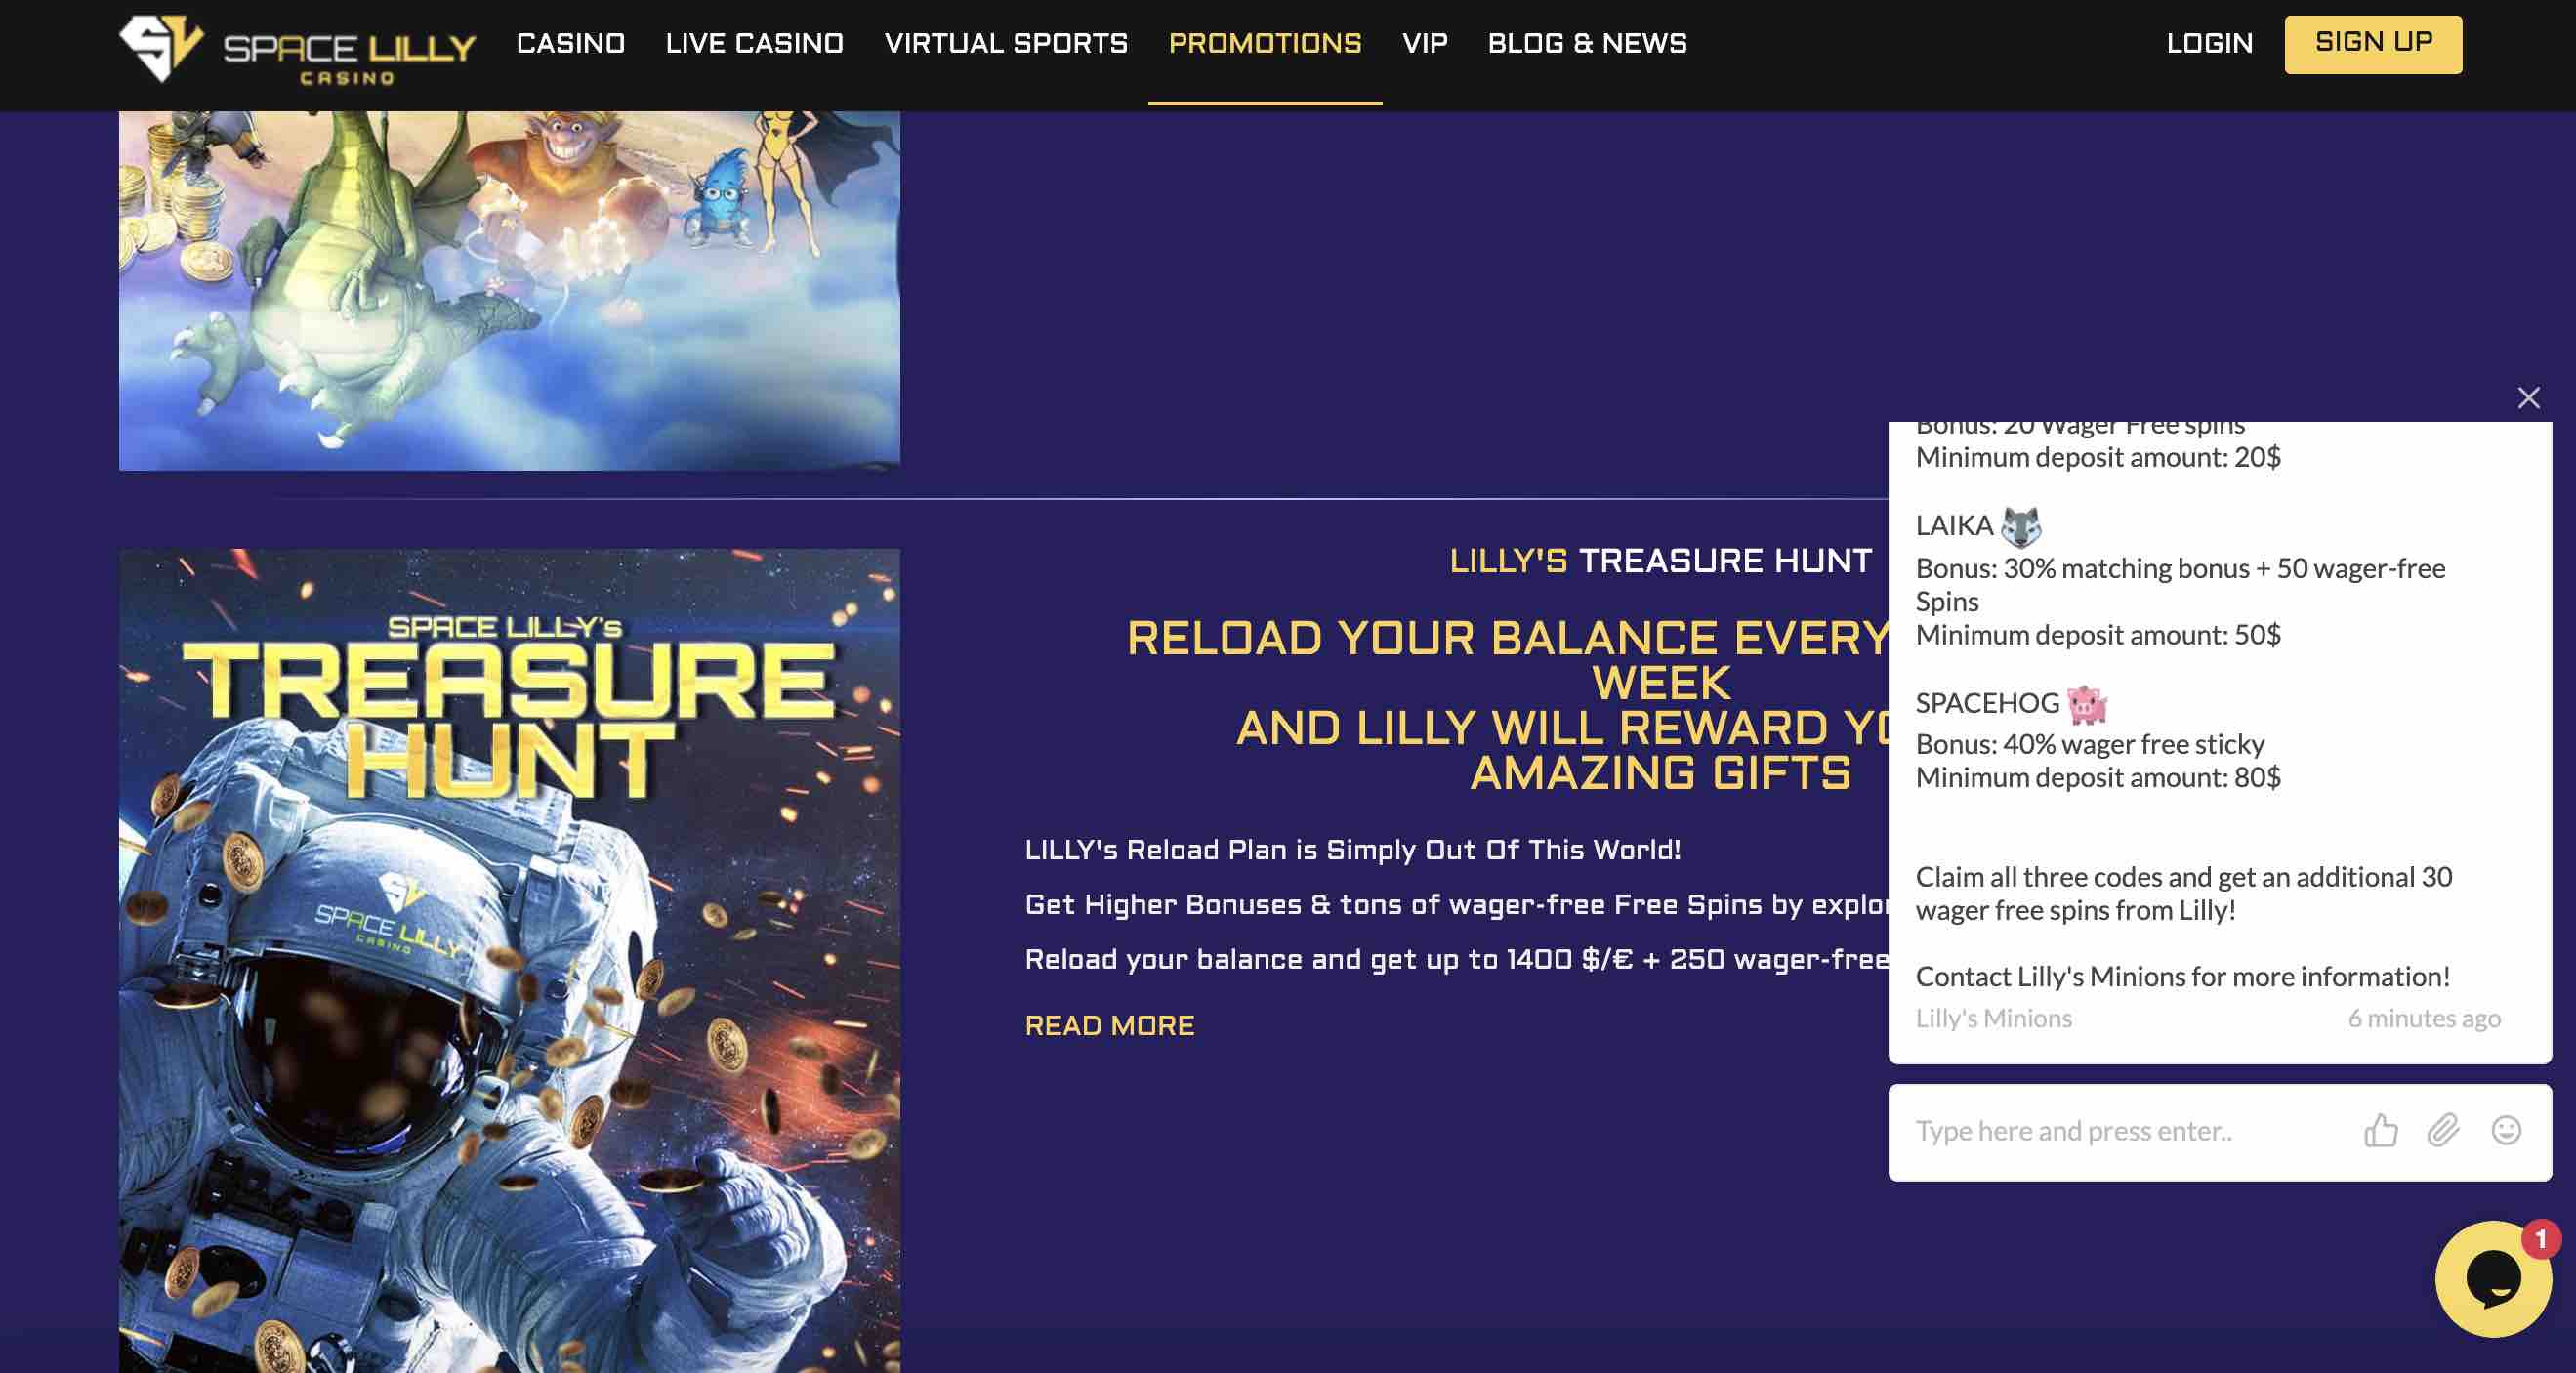Click the Space Lilly Casino logo
Viewport: 2576px width, 1373px height.
pos(297,48)
